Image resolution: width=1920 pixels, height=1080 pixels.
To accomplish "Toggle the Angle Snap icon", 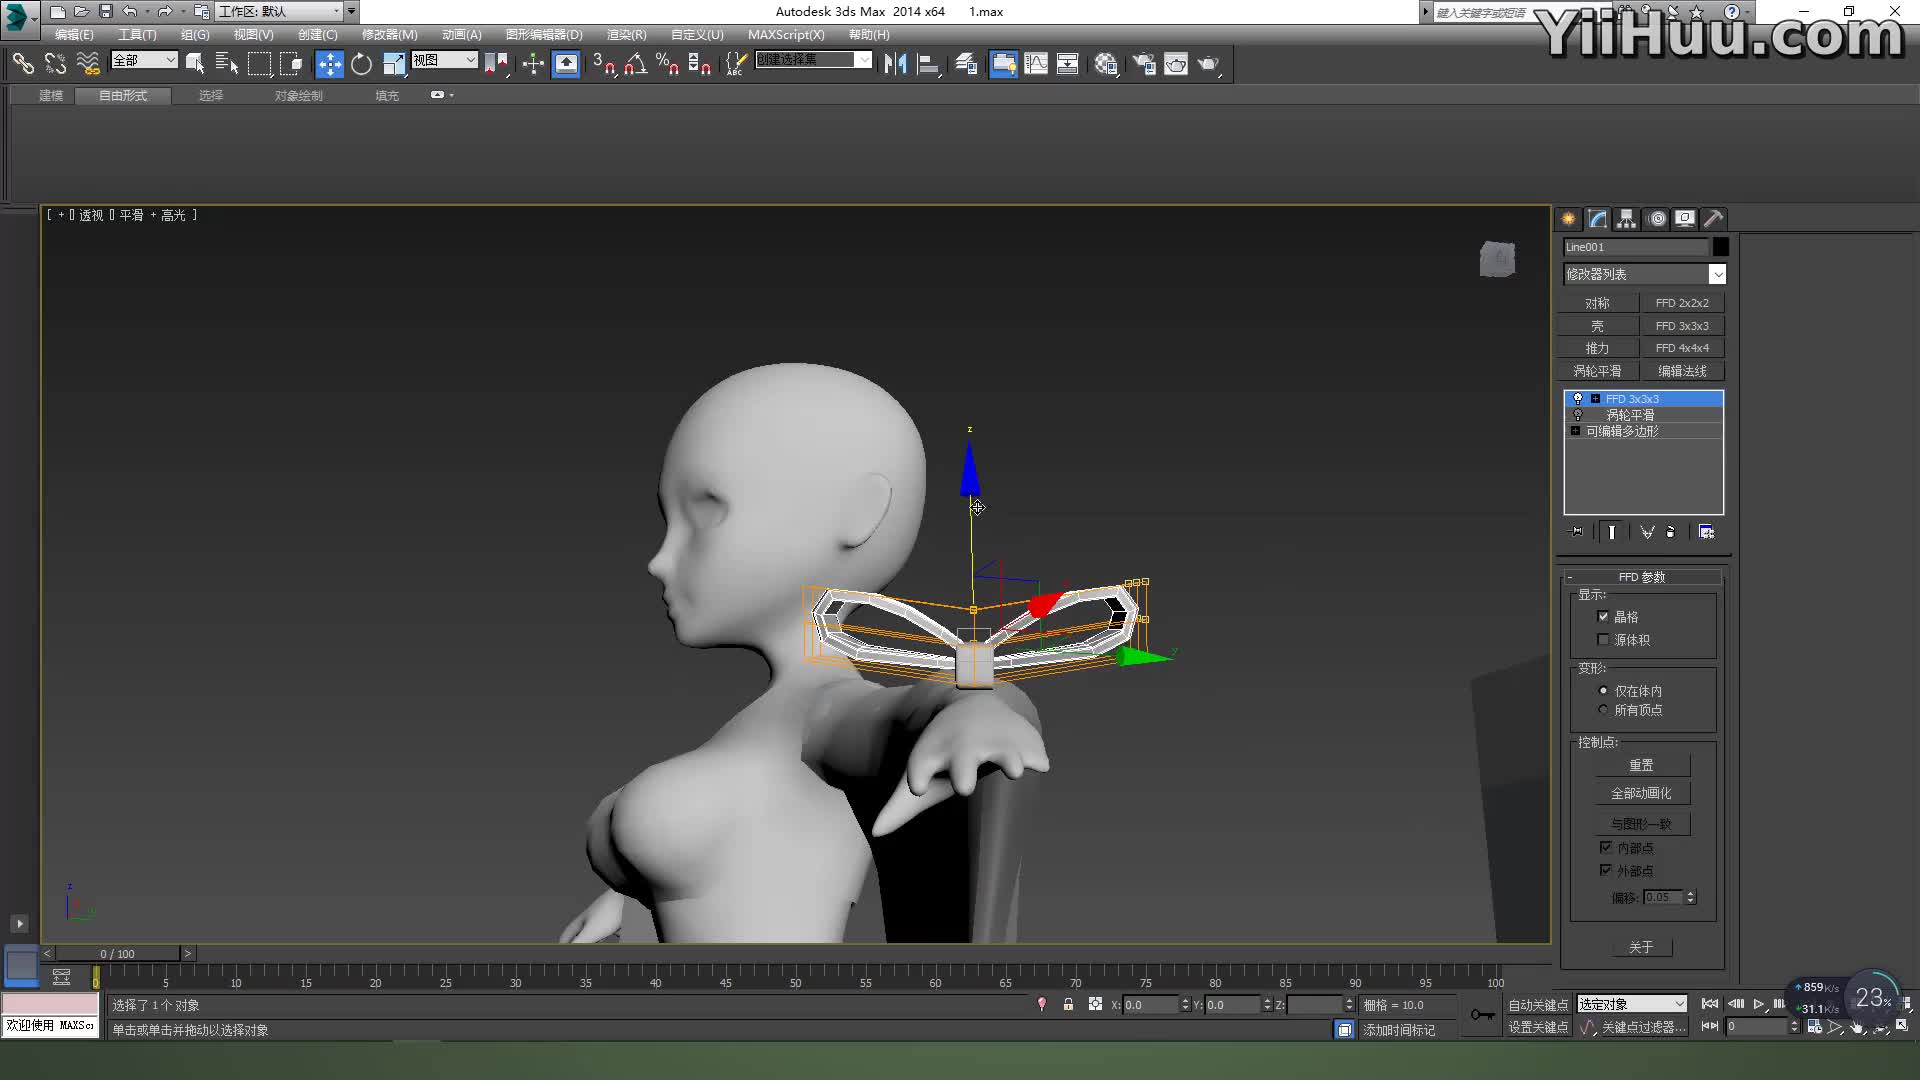I will point(635,64).
